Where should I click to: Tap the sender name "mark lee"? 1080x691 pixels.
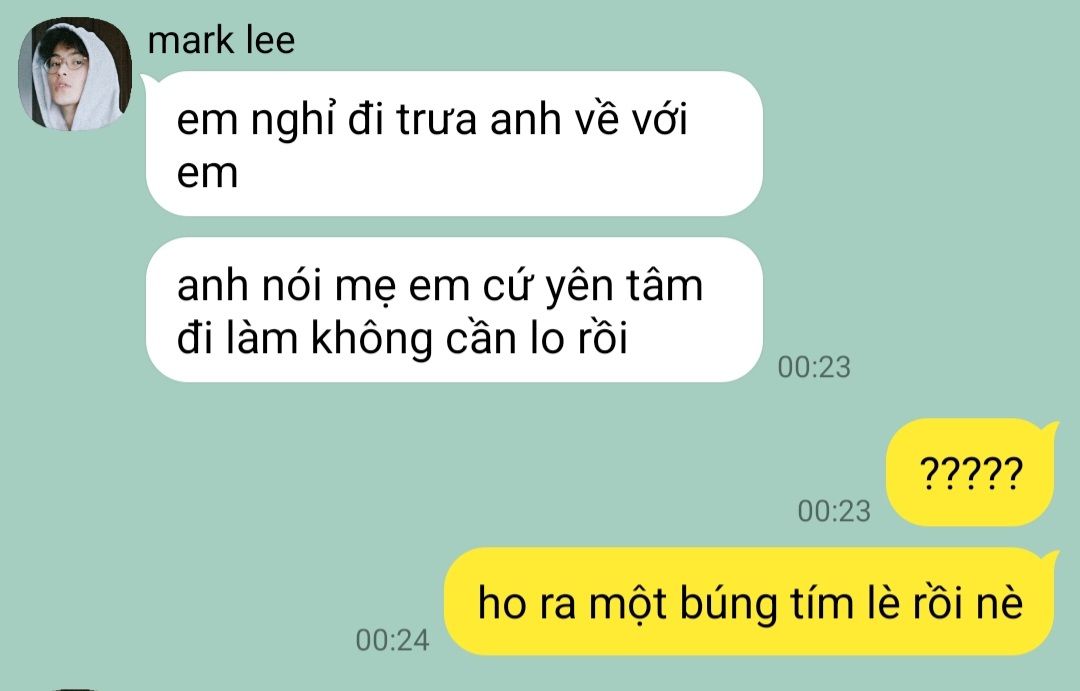pos(221,40)
